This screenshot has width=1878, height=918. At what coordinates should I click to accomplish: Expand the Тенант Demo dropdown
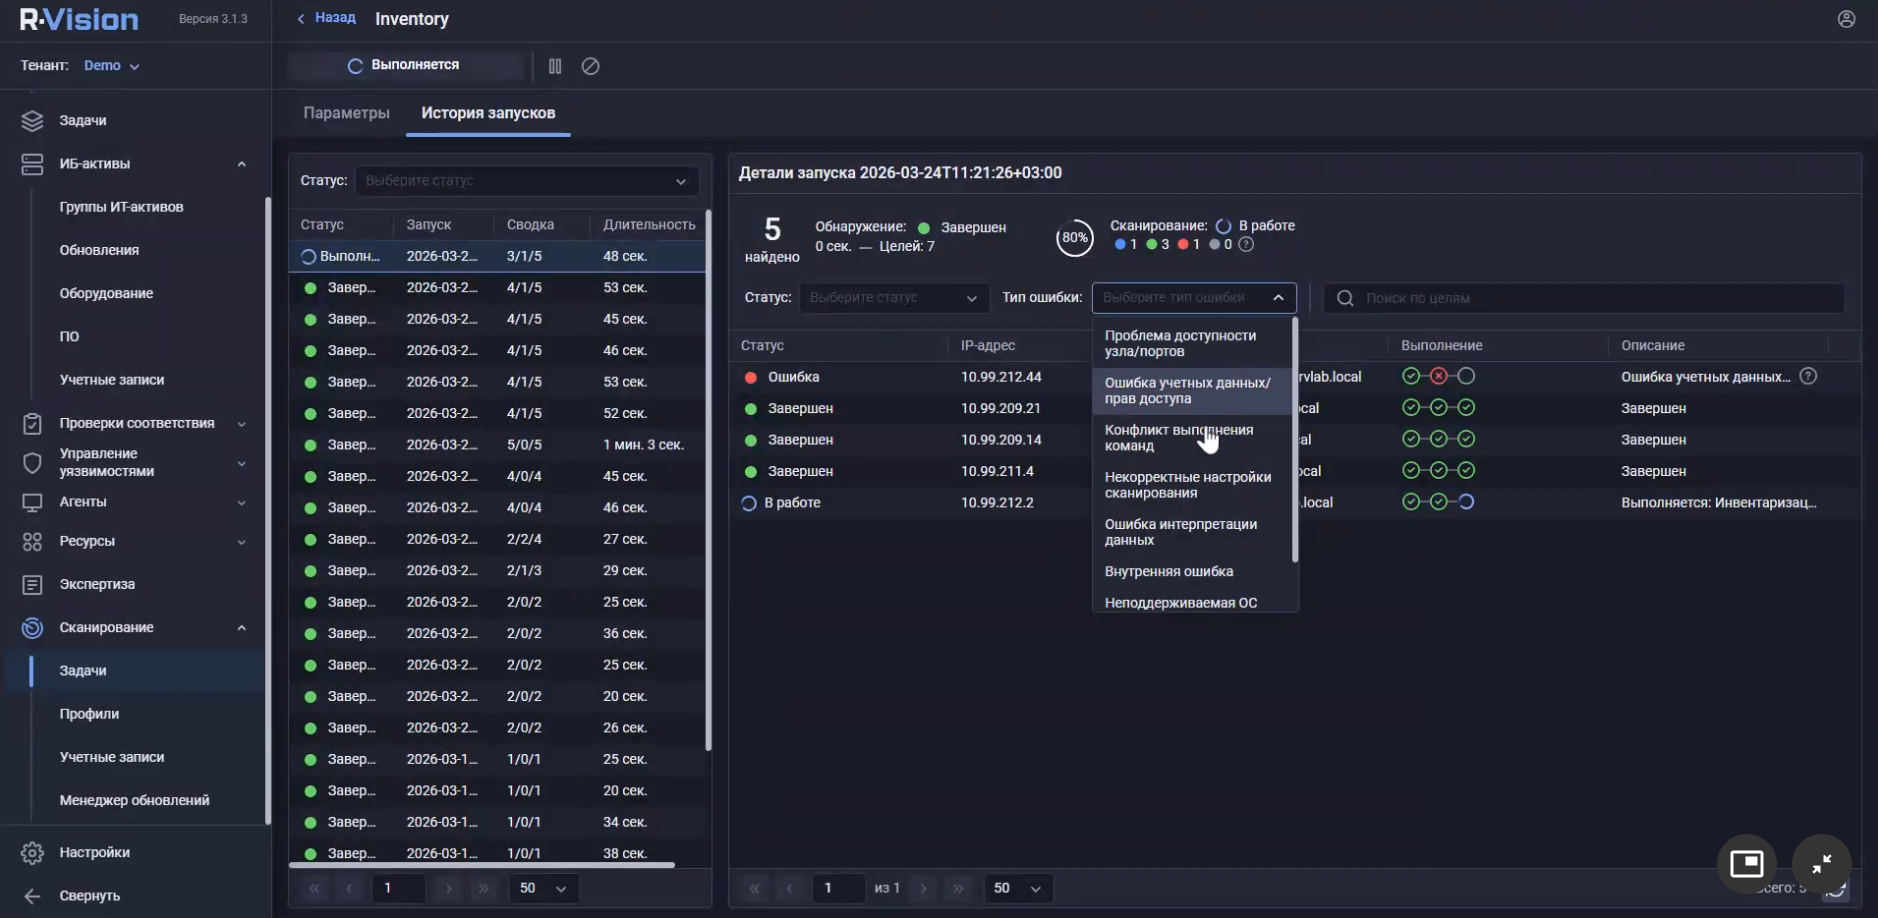[x=112, y=66]
